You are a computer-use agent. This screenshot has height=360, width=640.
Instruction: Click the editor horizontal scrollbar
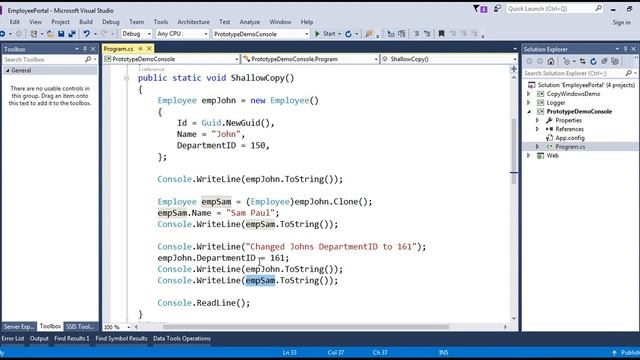(306, 327)
